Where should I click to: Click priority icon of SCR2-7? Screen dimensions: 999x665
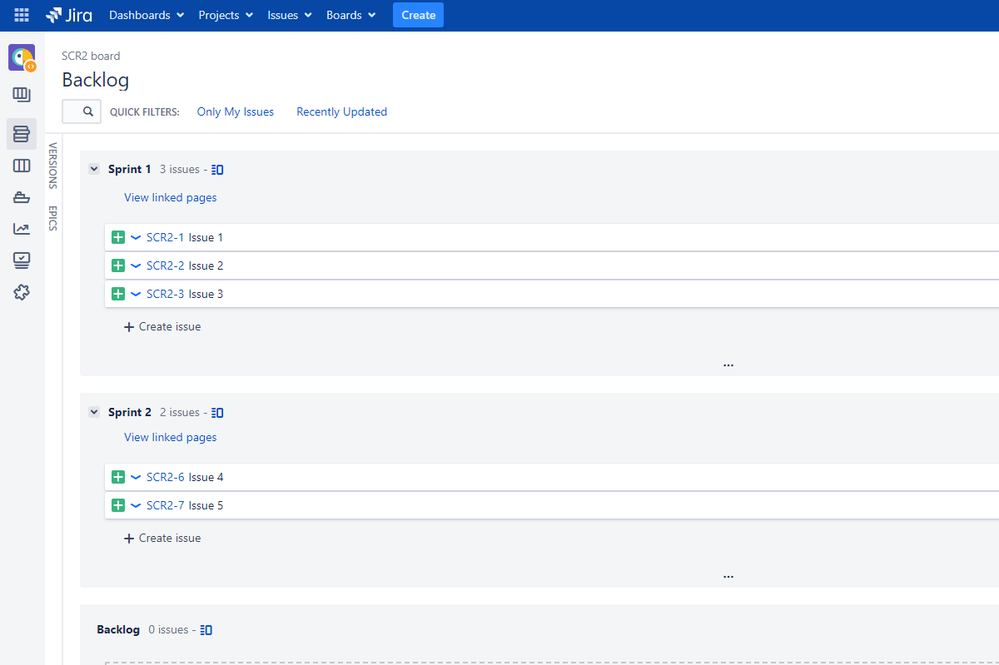pos(136,505)
